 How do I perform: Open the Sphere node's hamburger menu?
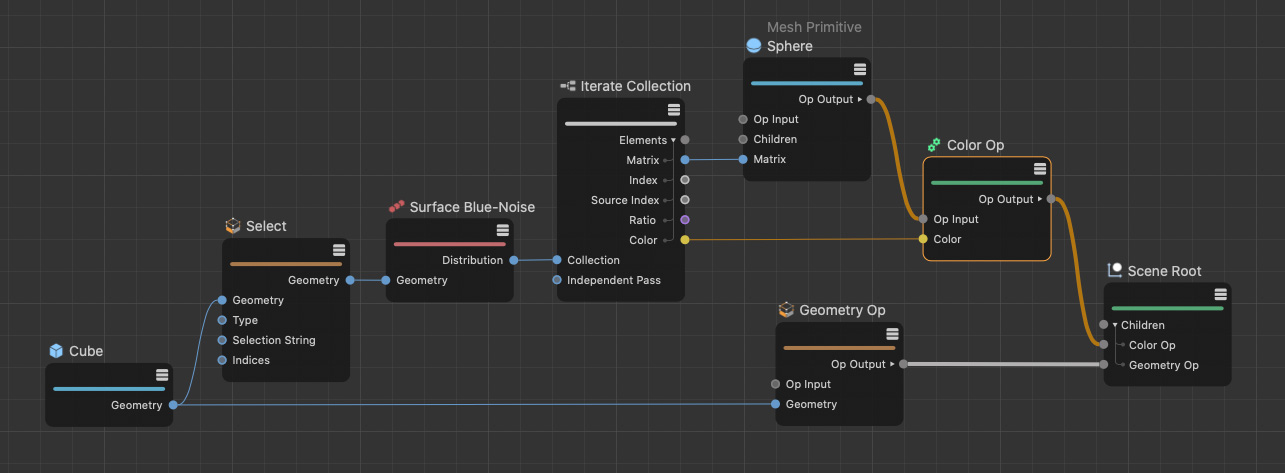[x=859, y=69]
